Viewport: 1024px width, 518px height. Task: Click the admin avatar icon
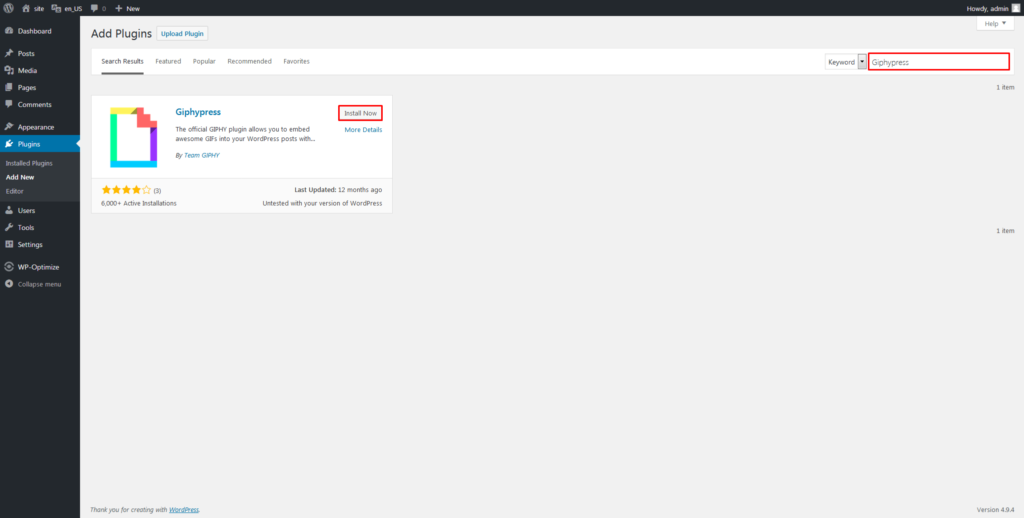[x=1015, y=8]
